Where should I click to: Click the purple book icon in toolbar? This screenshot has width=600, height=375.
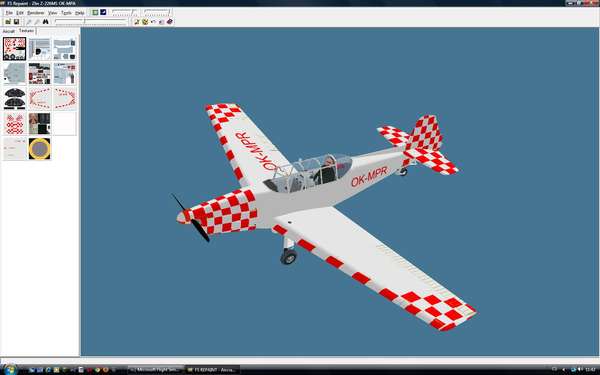point(170,22)
